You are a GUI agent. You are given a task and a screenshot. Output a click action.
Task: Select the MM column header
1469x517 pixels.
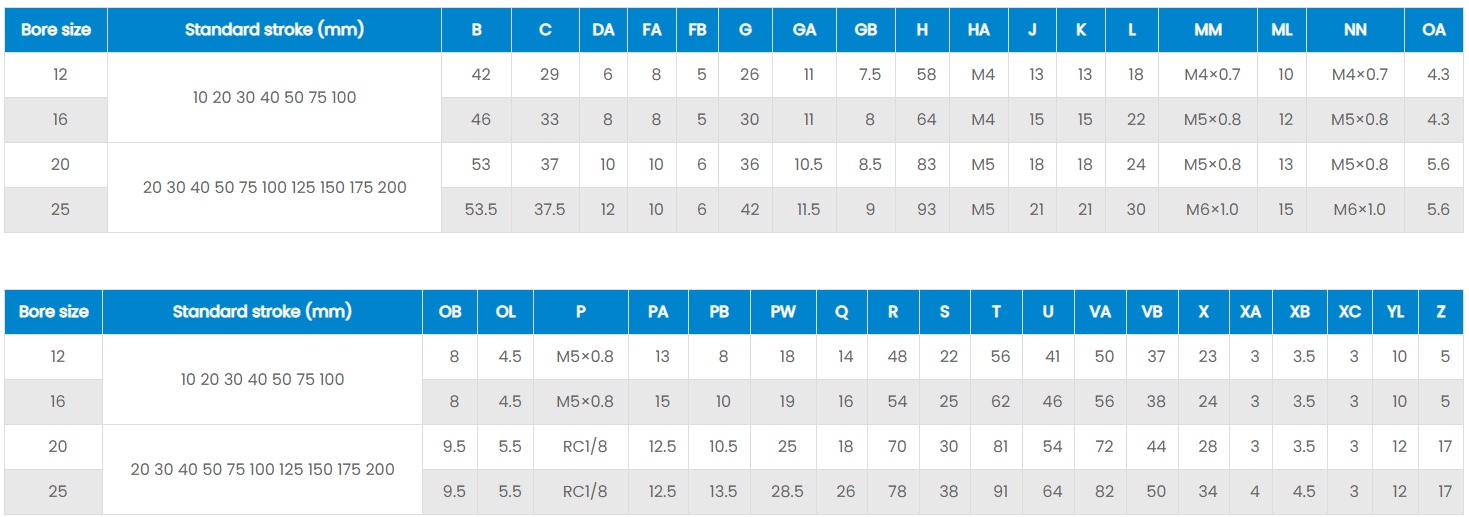tap(1208, 30)
